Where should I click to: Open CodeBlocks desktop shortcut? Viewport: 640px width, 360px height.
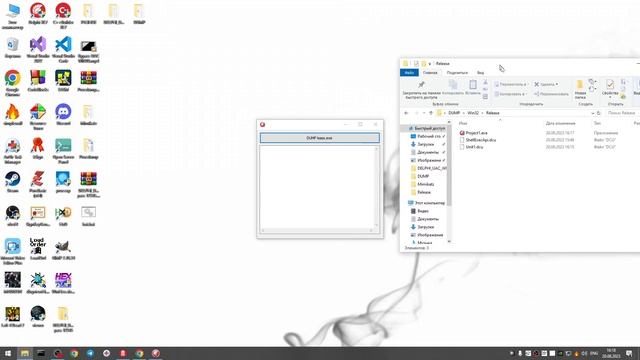click(x=38, y=81)
